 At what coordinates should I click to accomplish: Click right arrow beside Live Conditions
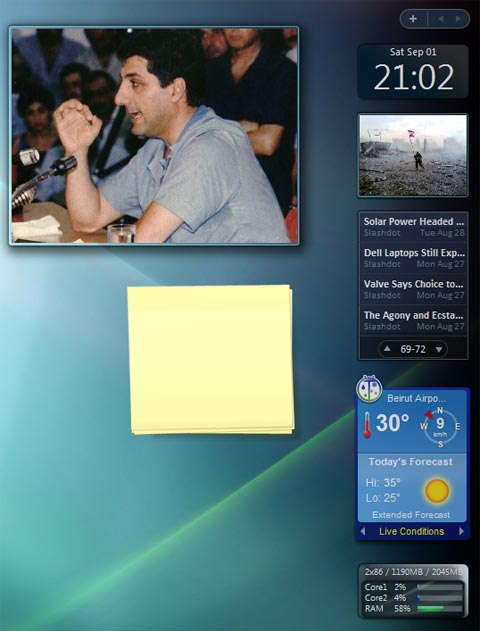461,531
